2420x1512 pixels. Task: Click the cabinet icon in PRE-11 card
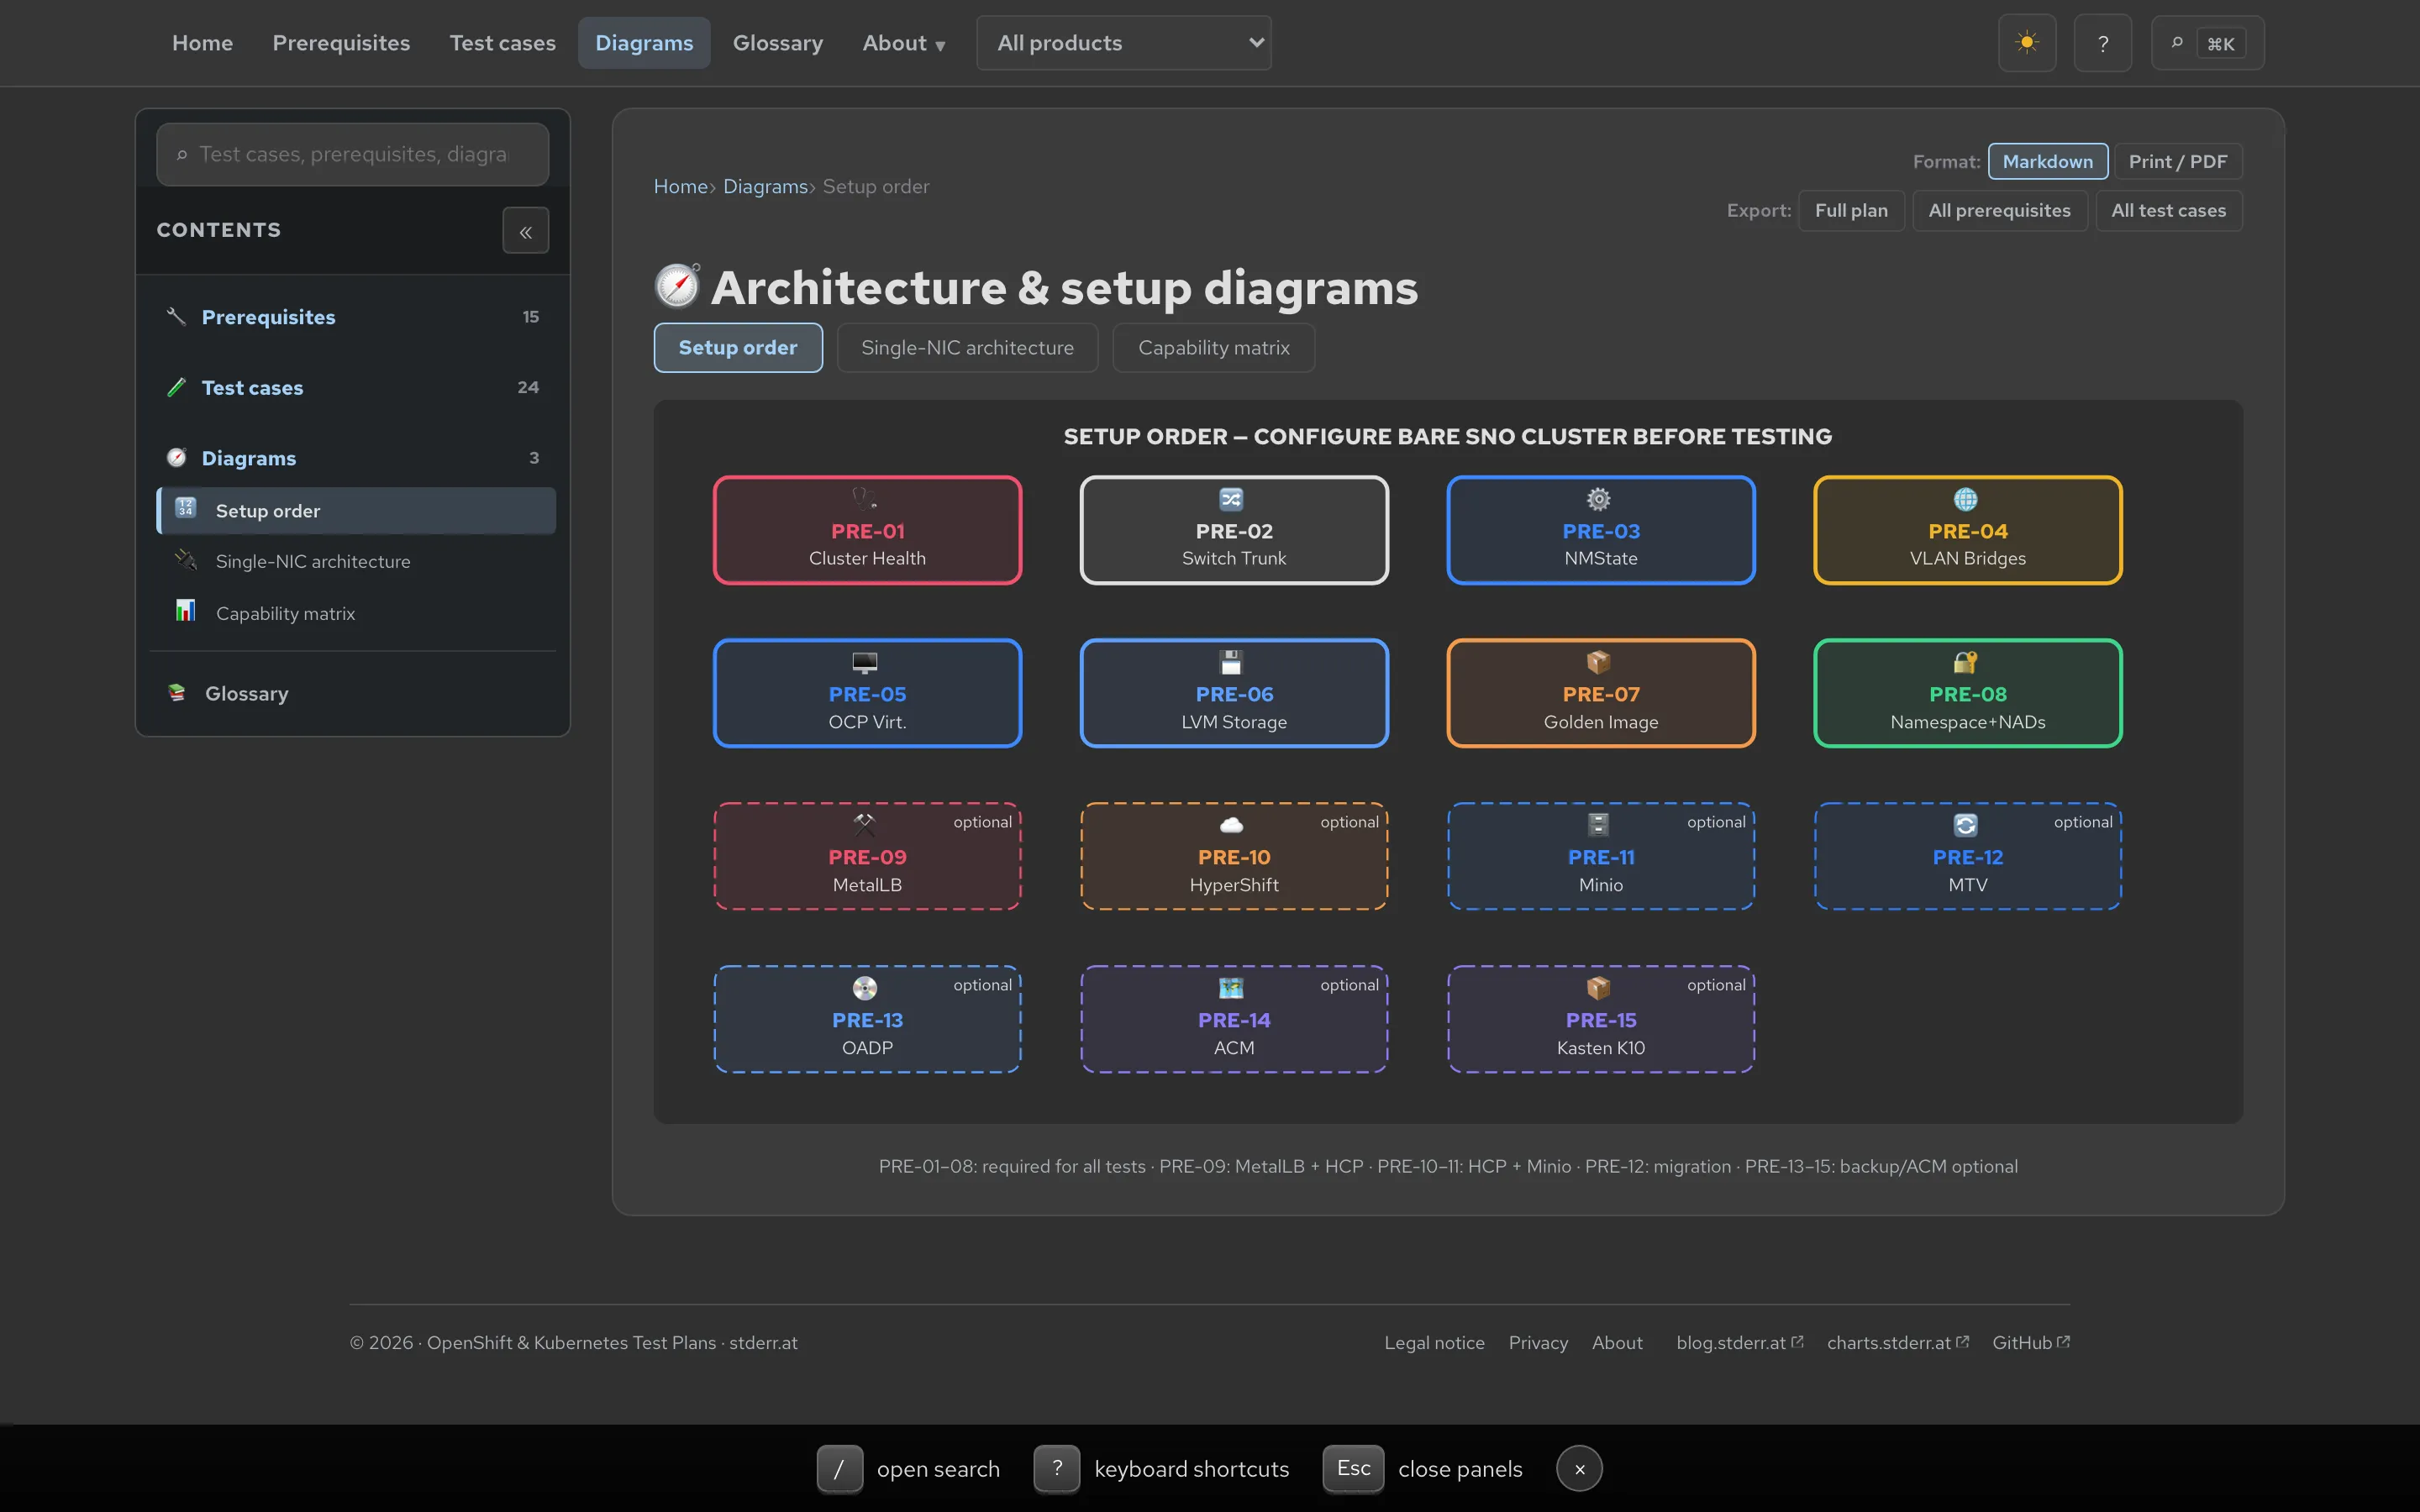(1598, 825)
